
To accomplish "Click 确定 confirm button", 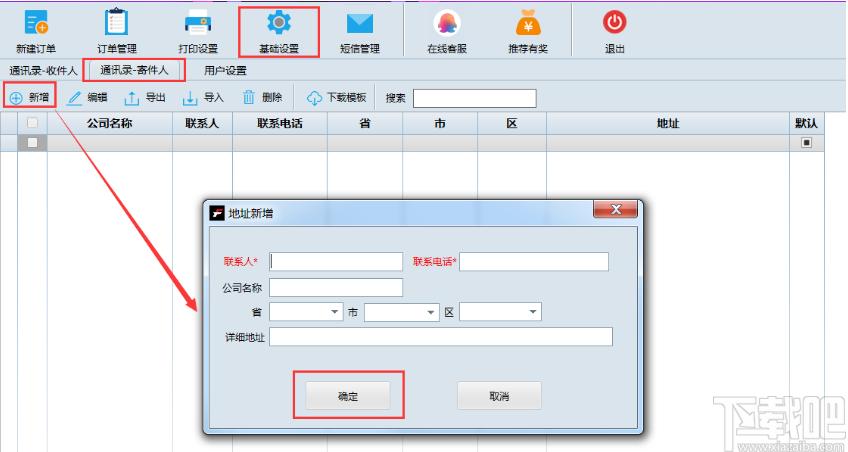I will point(348,396).
